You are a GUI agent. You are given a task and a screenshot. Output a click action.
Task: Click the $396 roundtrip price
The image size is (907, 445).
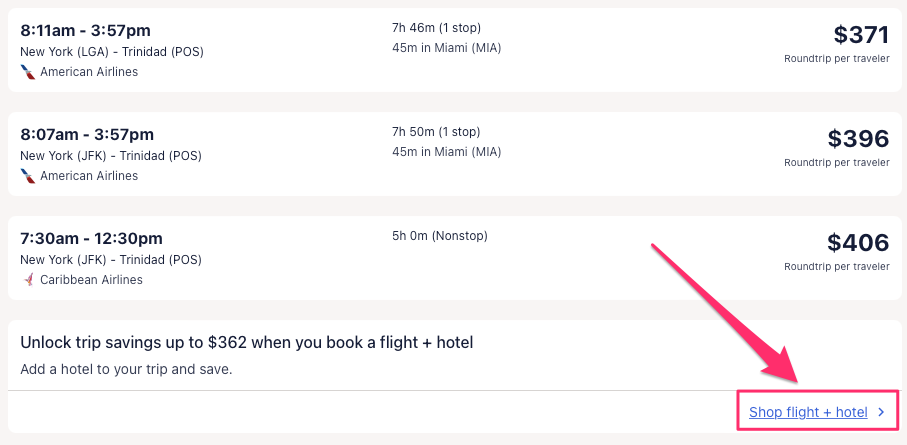coord(857,139)
